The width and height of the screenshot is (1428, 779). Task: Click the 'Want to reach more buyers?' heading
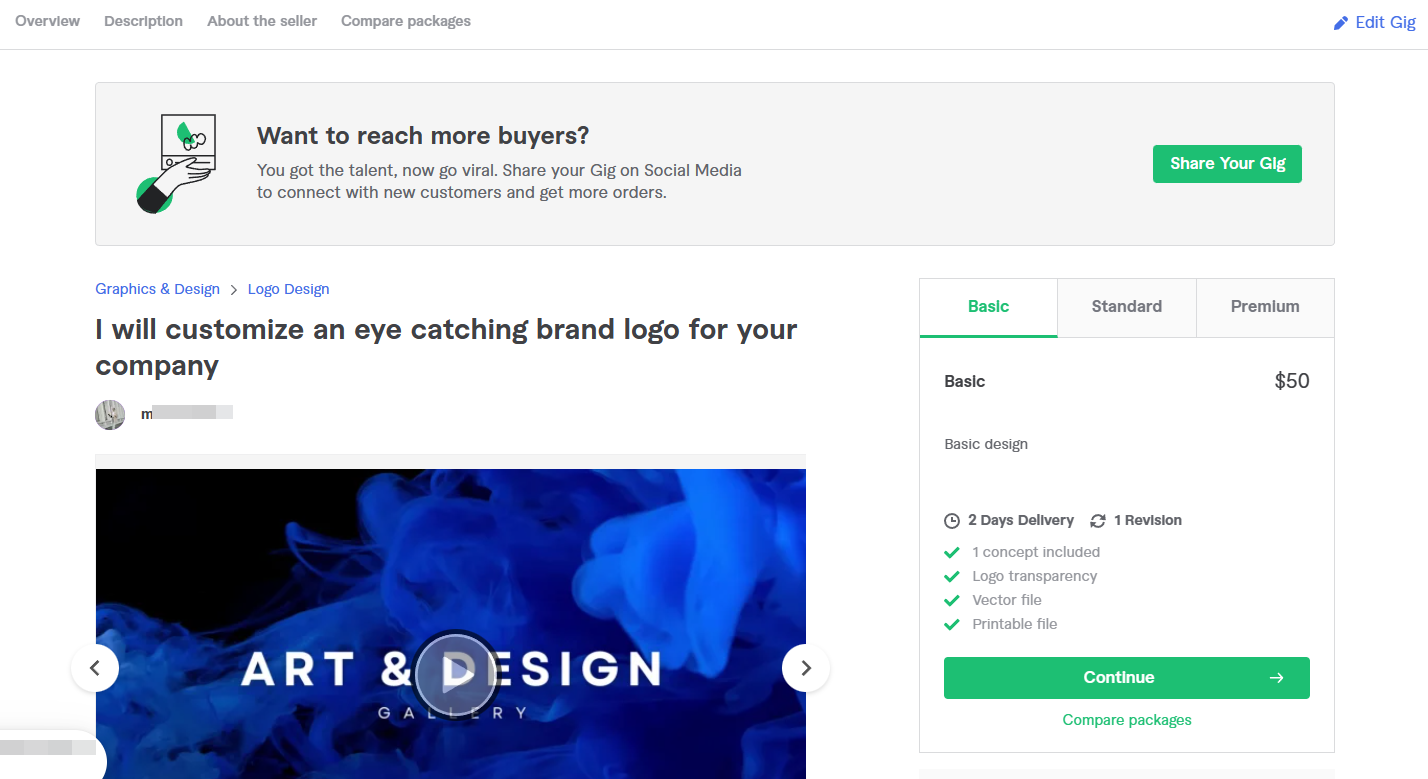pos(423,135)
